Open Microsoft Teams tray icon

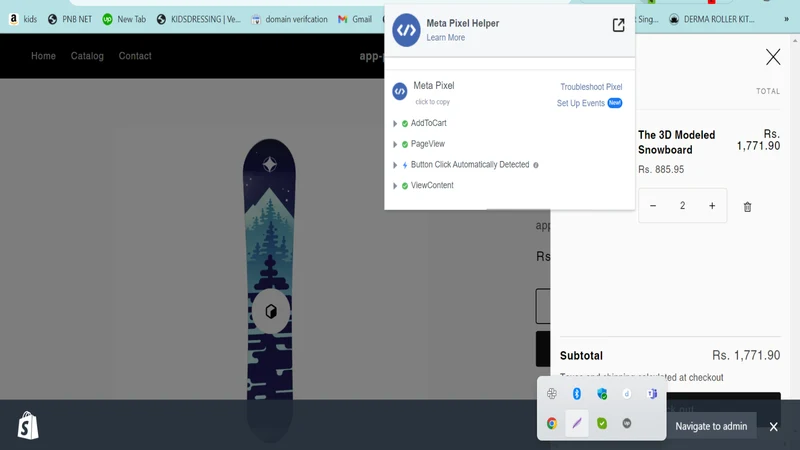[652, 393]
